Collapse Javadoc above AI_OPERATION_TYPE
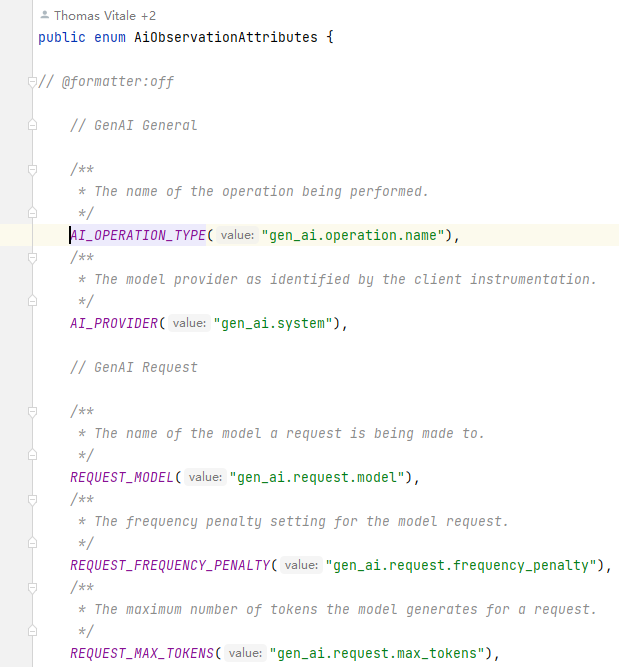619x667 pixels. point(32,169)
